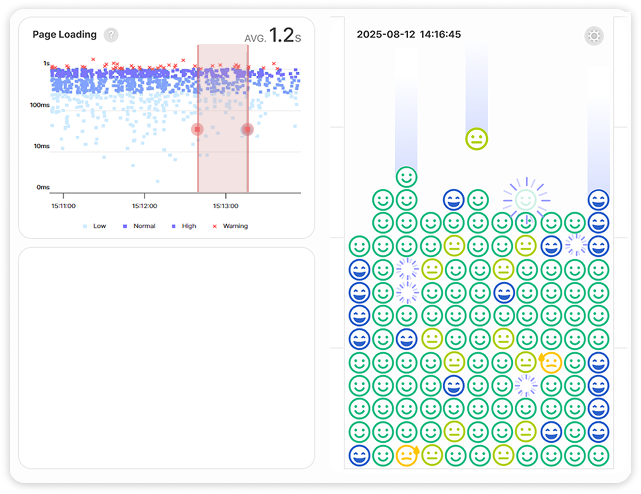Click the 2025-08-12 14:16:45 timestamp
641x494 pixels.
click(408, 35)
